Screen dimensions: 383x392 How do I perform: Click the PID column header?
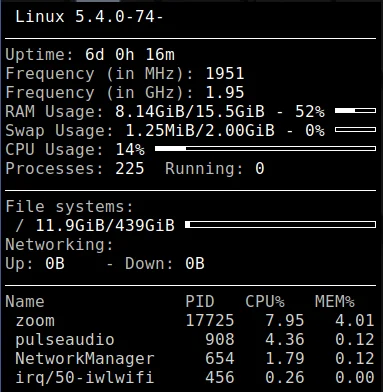click(200, 302)
